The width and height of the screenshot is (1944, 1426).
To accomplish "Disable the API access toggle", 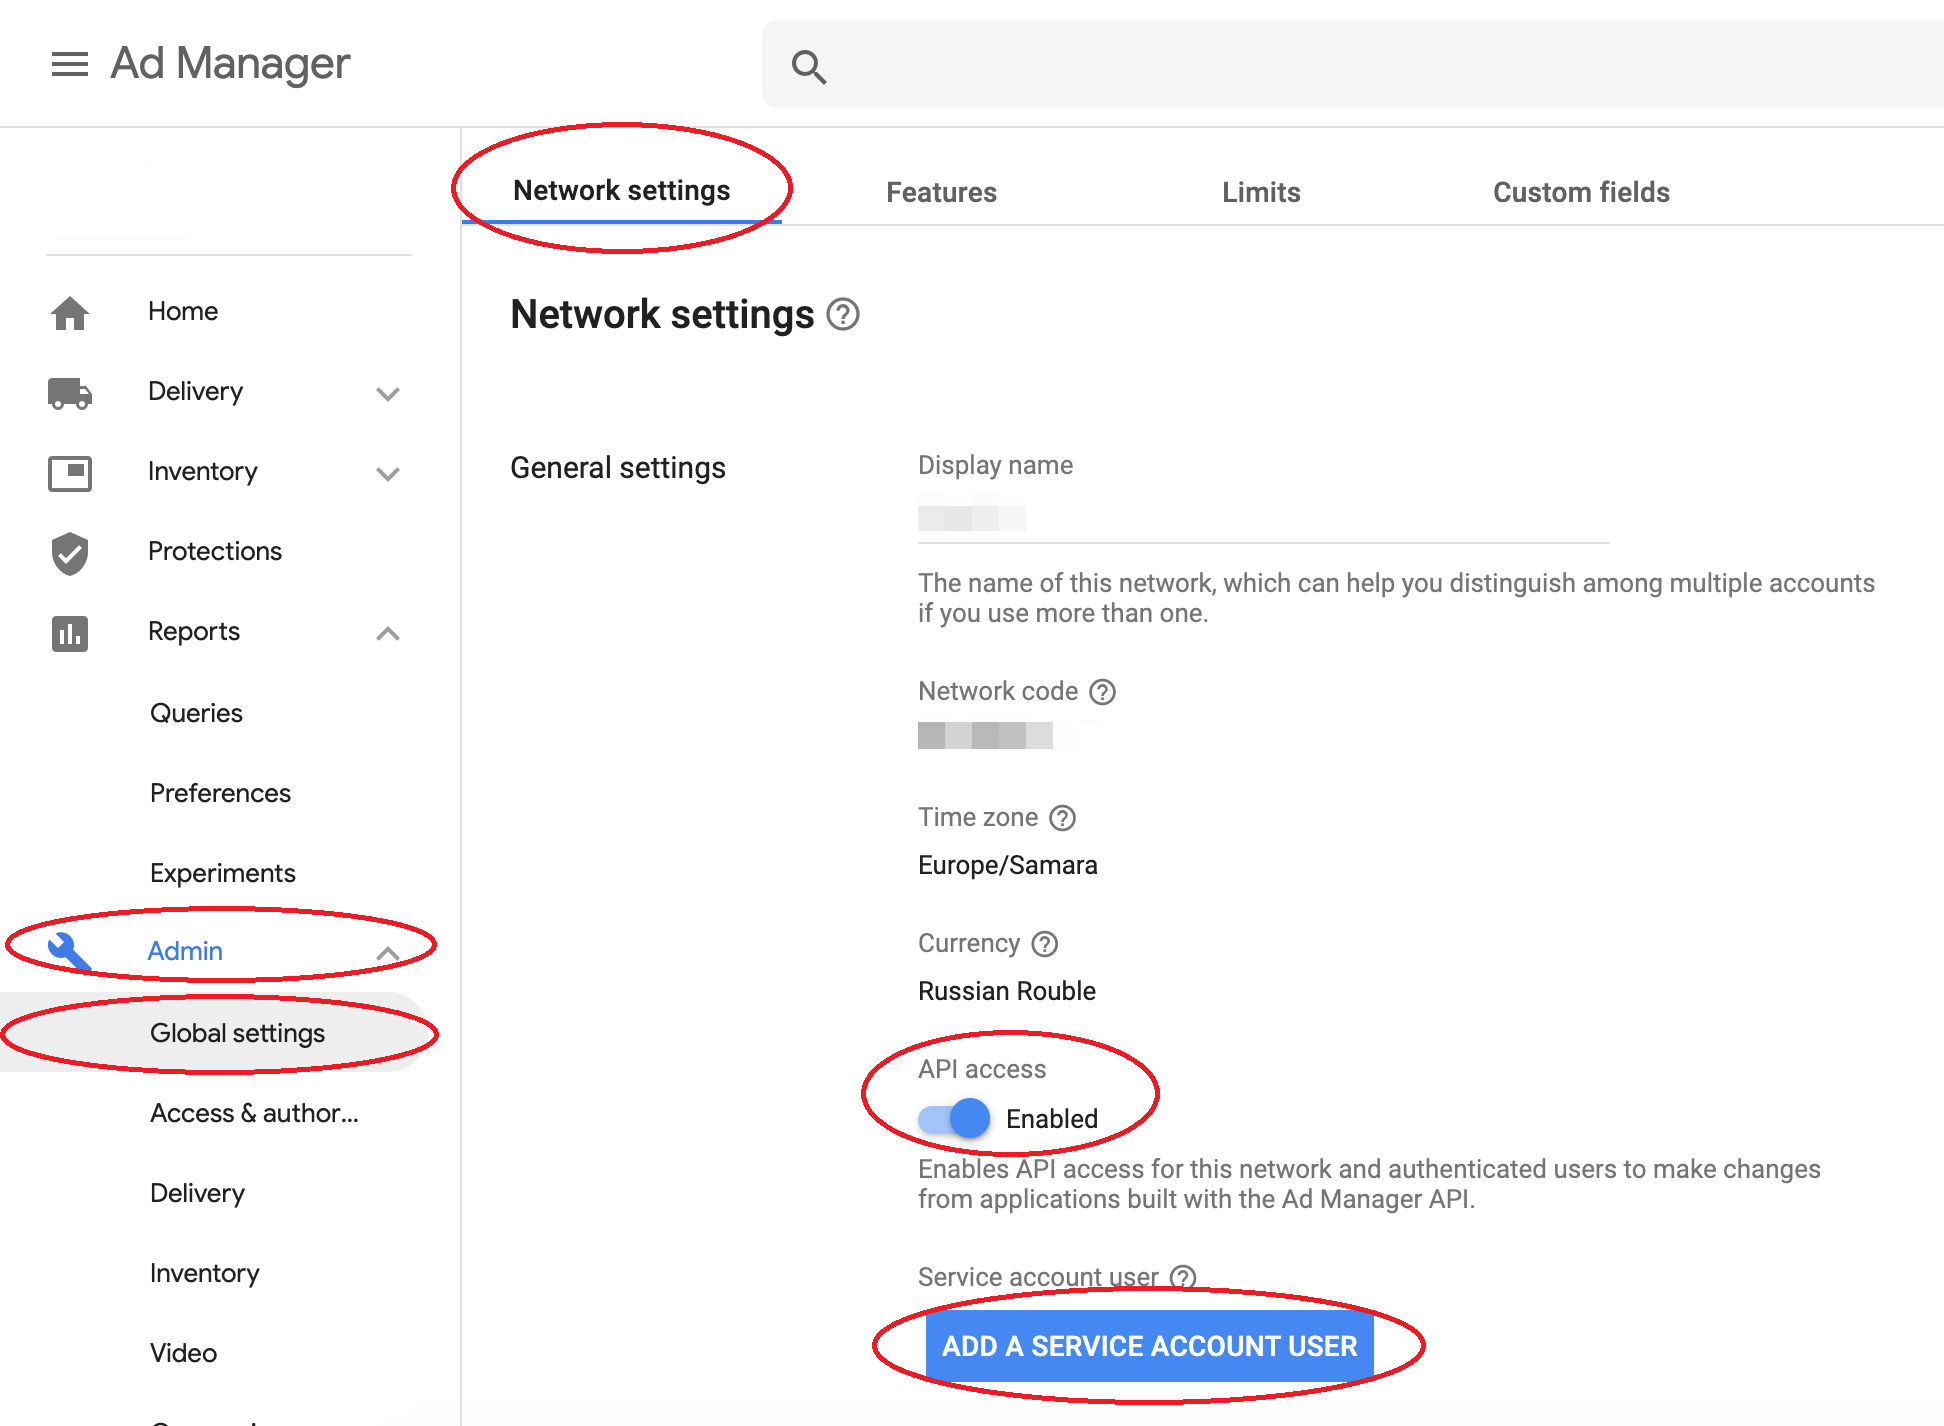I will [x=954, y=1118].
